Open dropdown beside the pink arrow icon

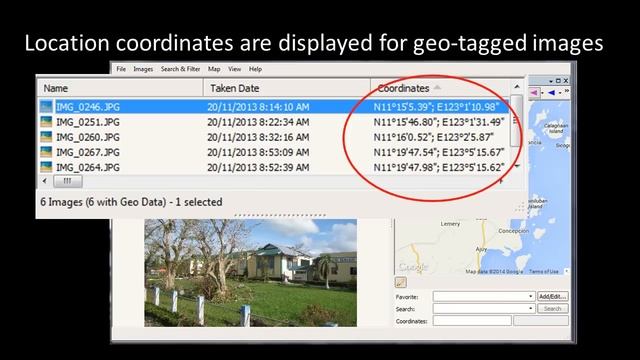point(542,93)
